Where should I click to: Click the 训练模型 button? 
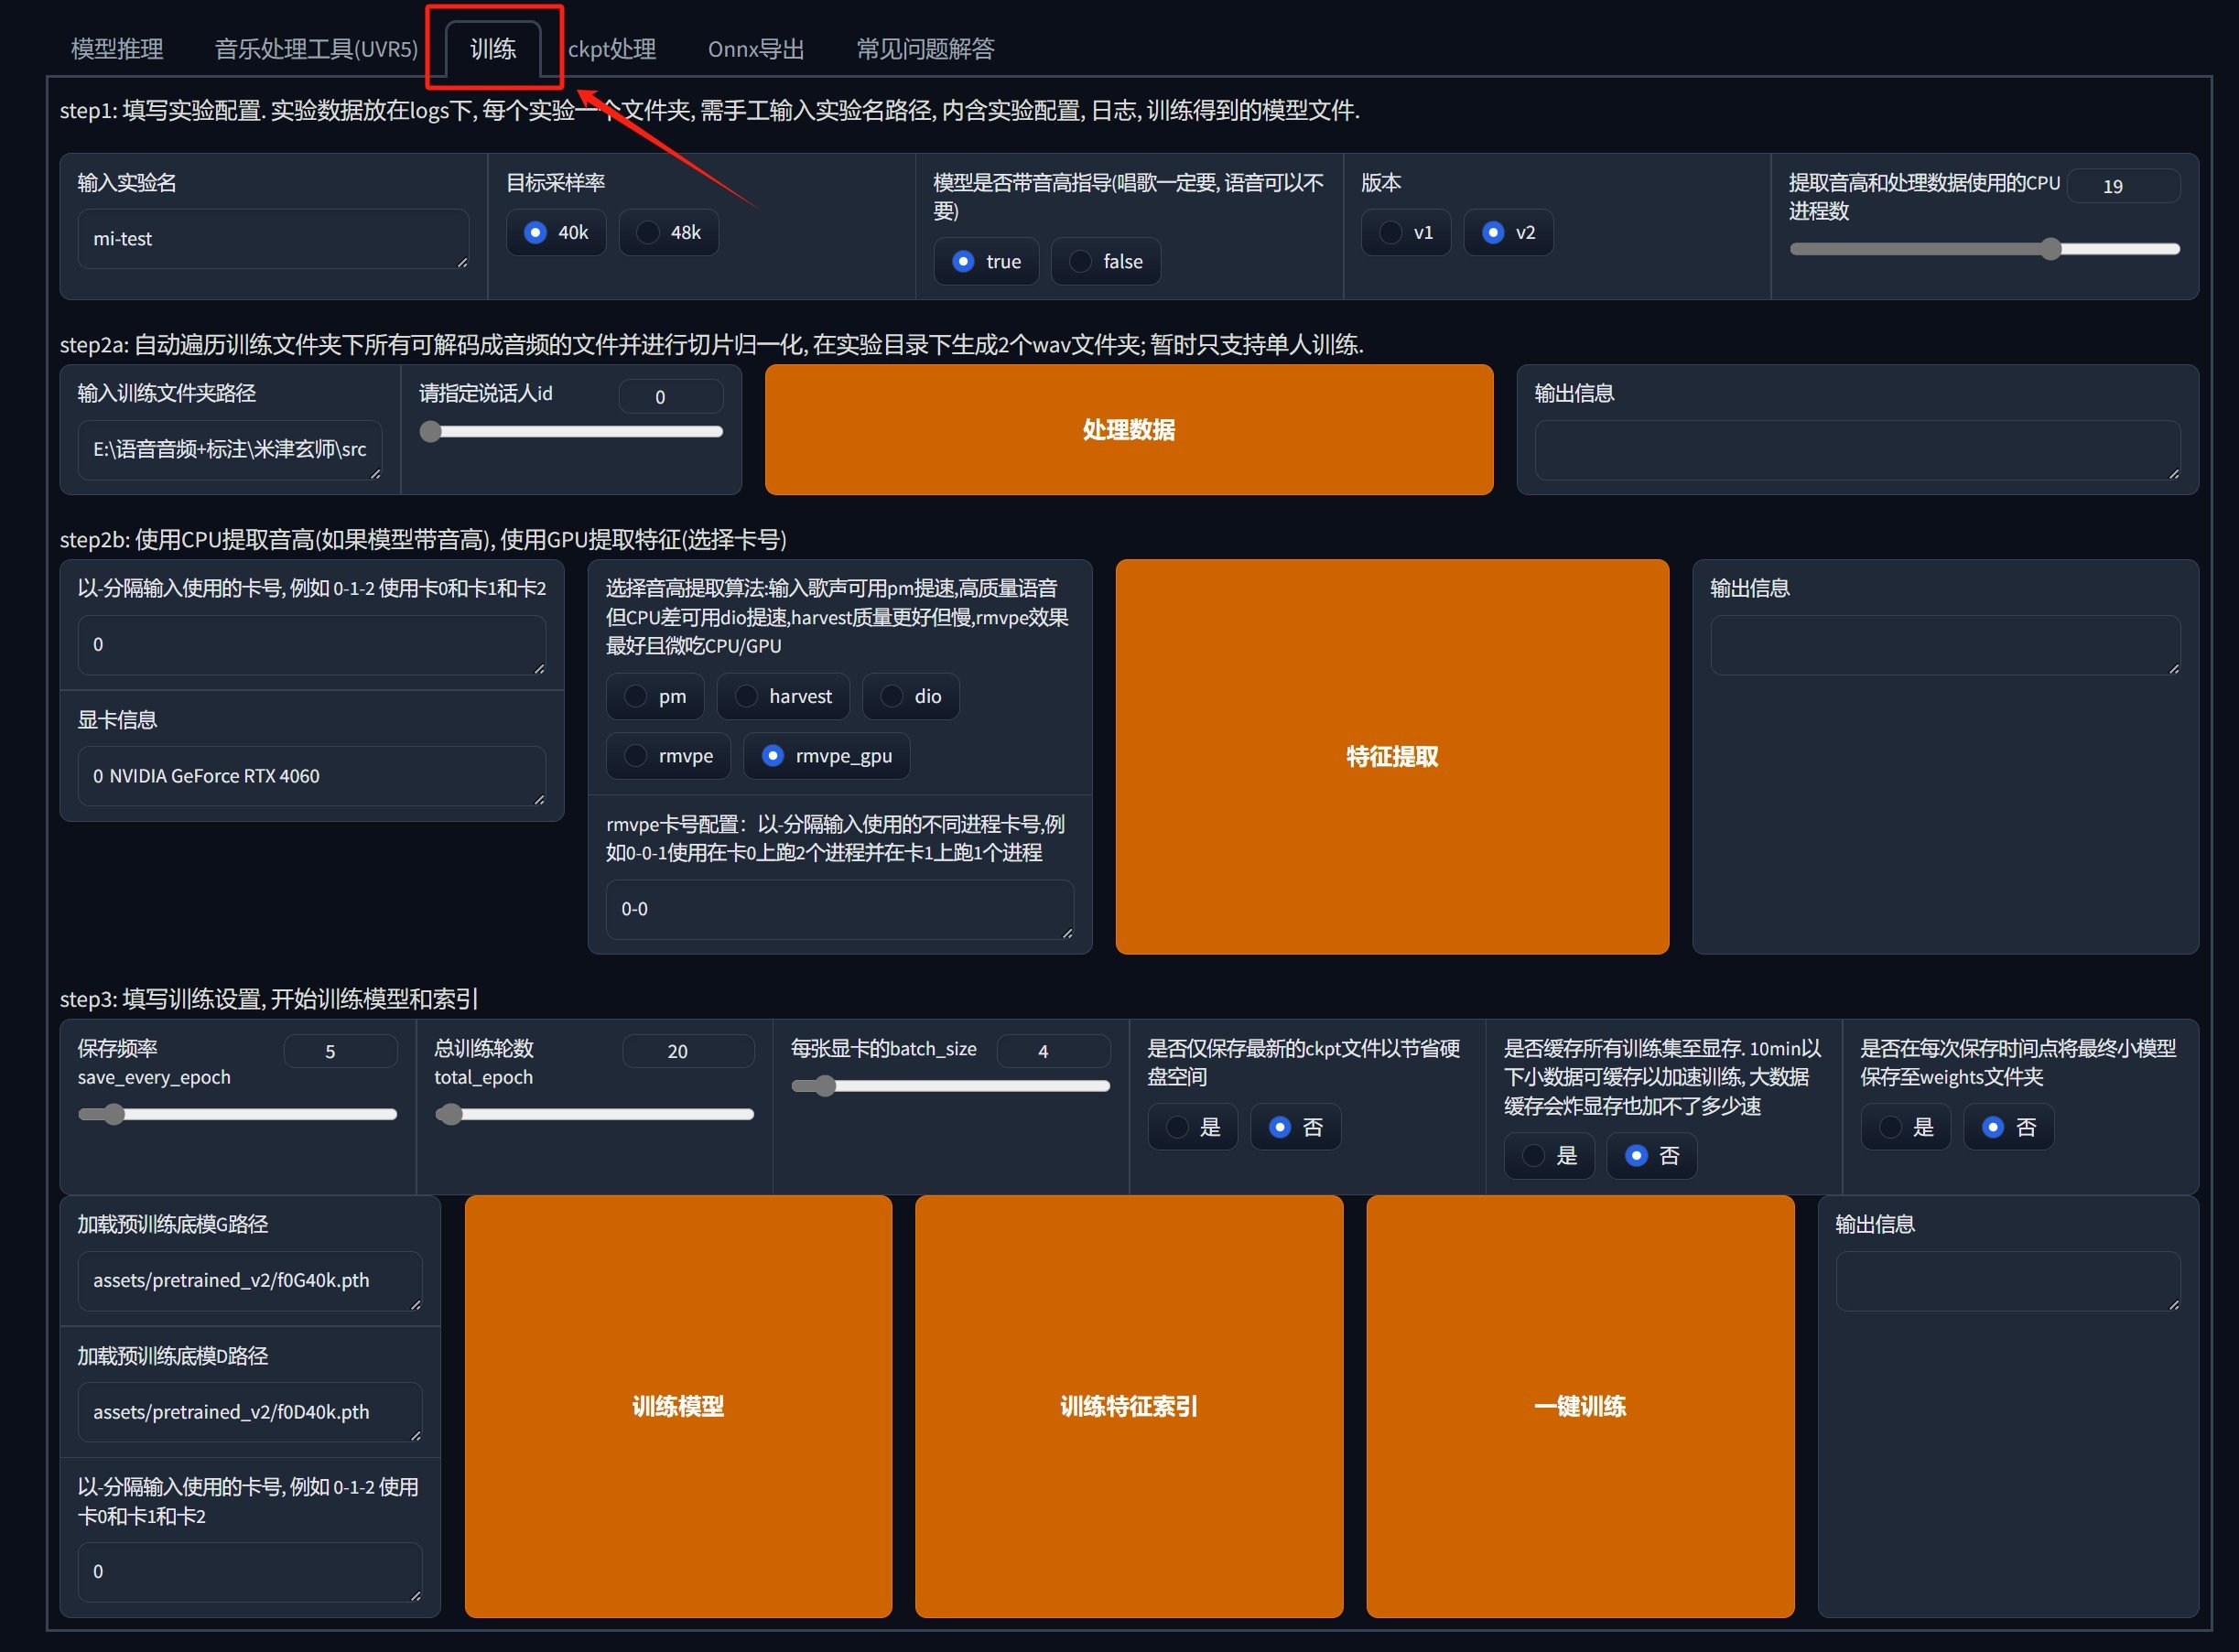point(677,1405)
